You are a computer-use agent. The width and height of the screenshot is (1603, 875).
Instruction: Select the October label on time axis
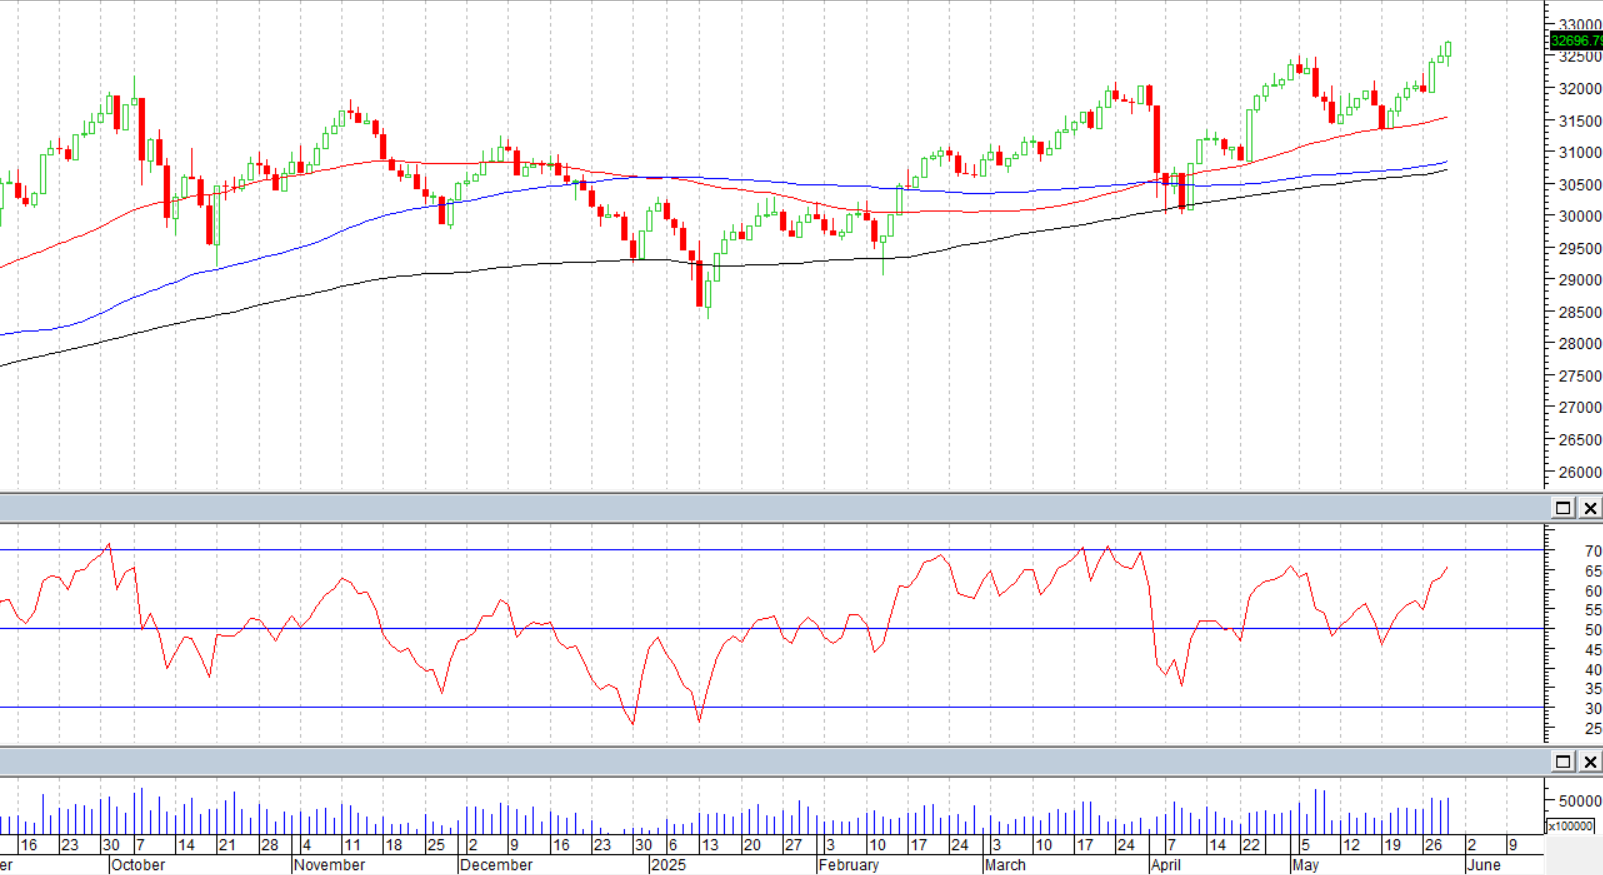138,865
